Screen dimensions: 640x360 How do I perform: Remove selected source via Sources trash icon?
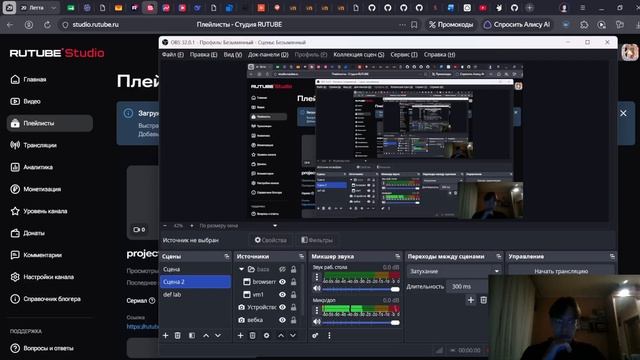tap(253, 336)
